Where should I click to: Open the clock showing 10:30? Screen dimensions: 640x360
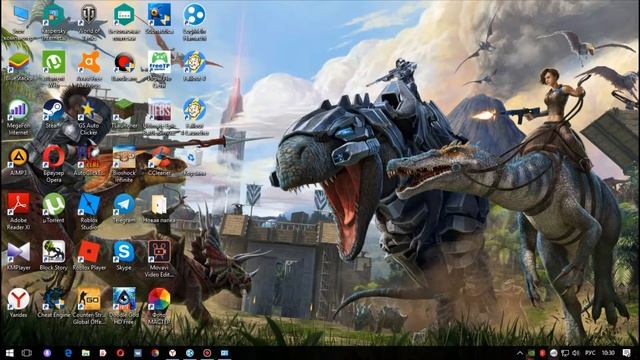(x=608, y=353)
